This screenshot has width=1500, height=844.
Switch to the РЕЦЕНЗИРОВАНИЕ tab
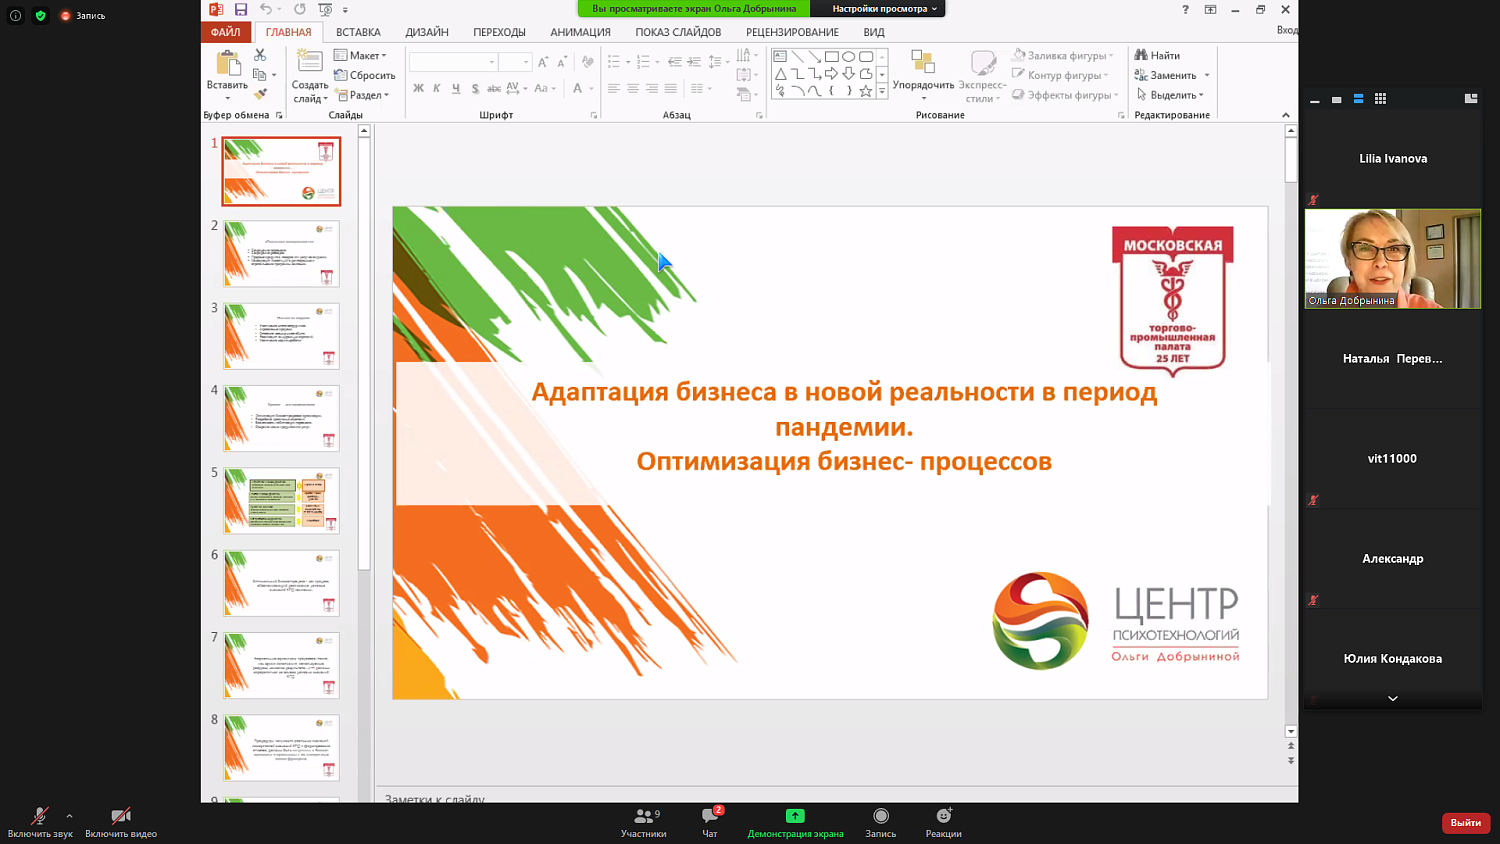click(792, 32)
